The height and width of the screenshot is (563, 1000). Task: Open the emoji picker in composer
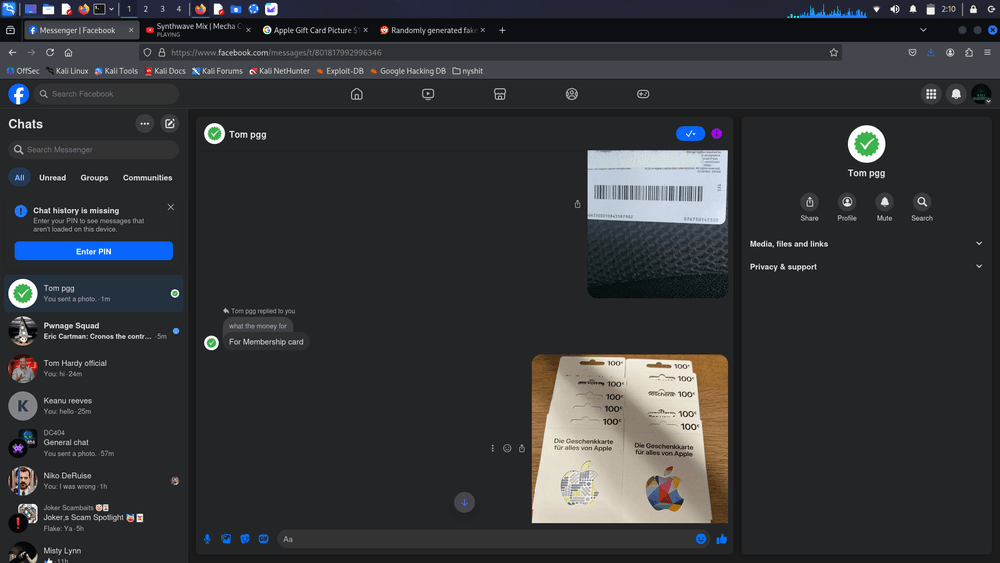(701, 539)
